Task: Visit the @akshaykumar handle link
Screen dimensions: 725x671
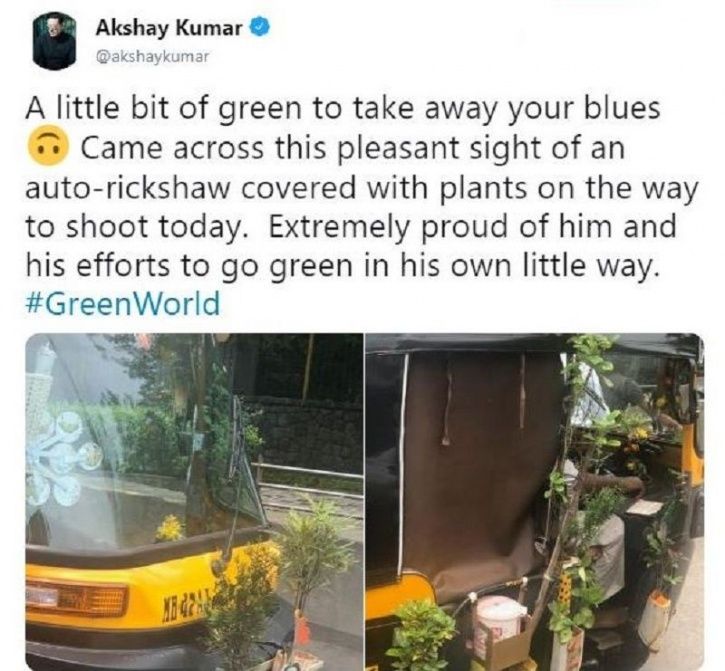Action: coord(152,57)
